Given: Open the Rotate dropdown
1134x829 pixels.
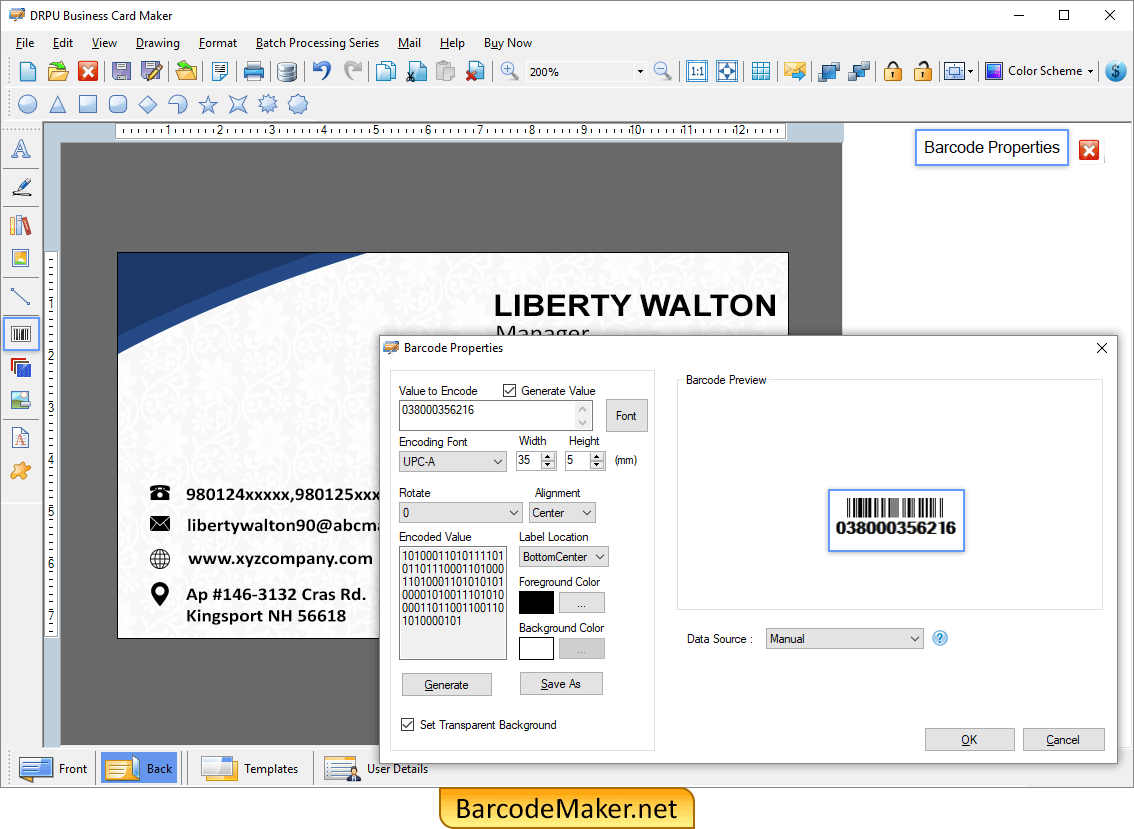Looking at the screenshot, I should pos(461,513).
